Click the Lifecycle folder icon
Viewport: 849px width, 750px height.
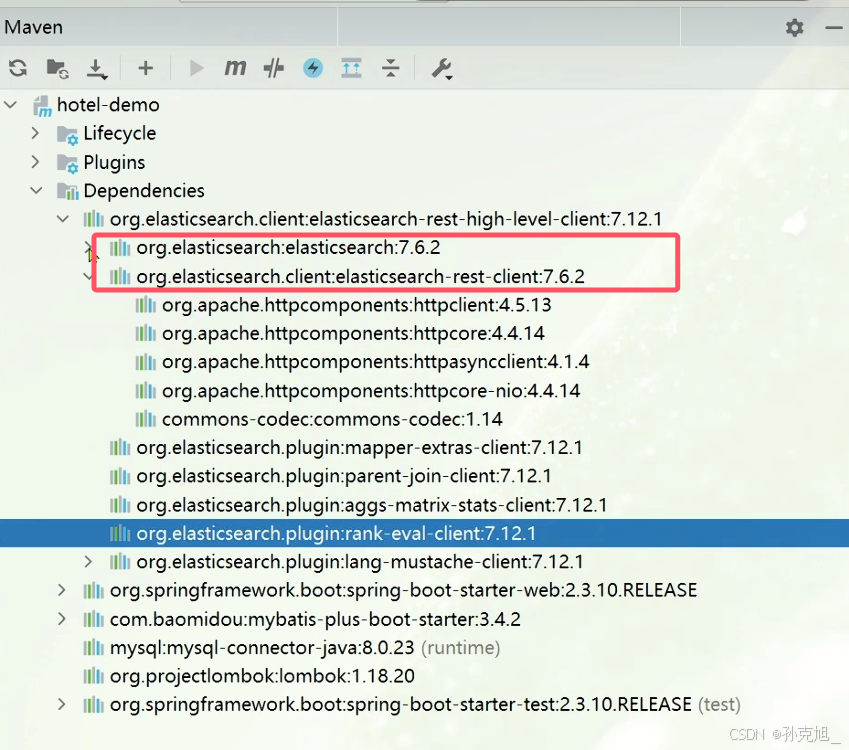point(68,134)
